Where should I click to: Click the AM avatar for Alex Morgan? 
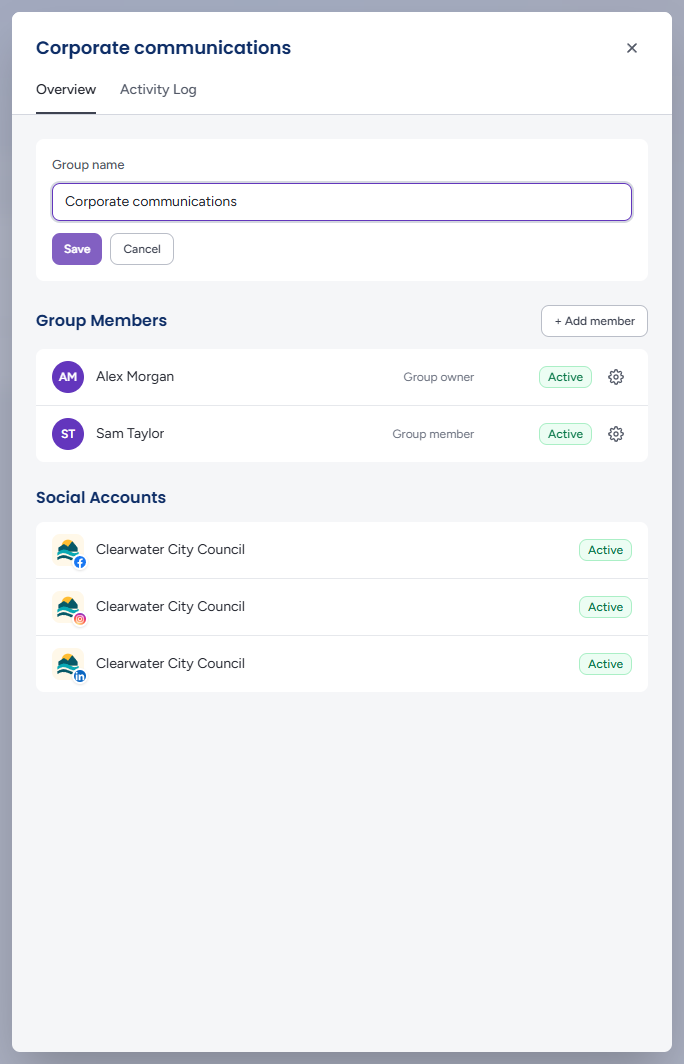coord(68,377)
